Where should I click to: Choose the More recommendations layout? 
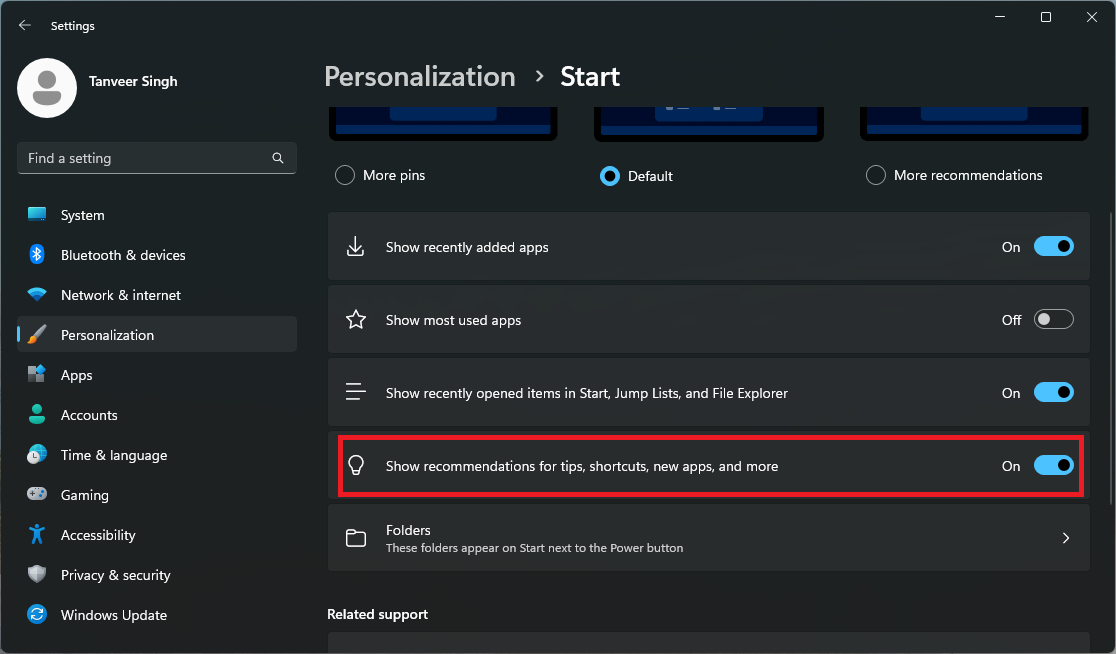coord(875,174)
